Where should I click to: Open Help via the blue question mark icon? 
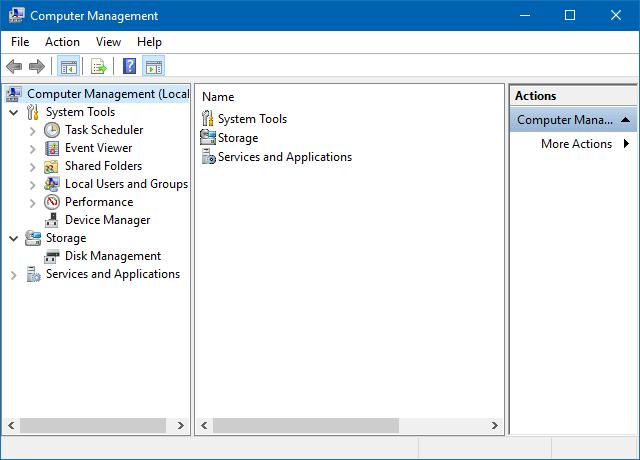[x=129, y=67]
